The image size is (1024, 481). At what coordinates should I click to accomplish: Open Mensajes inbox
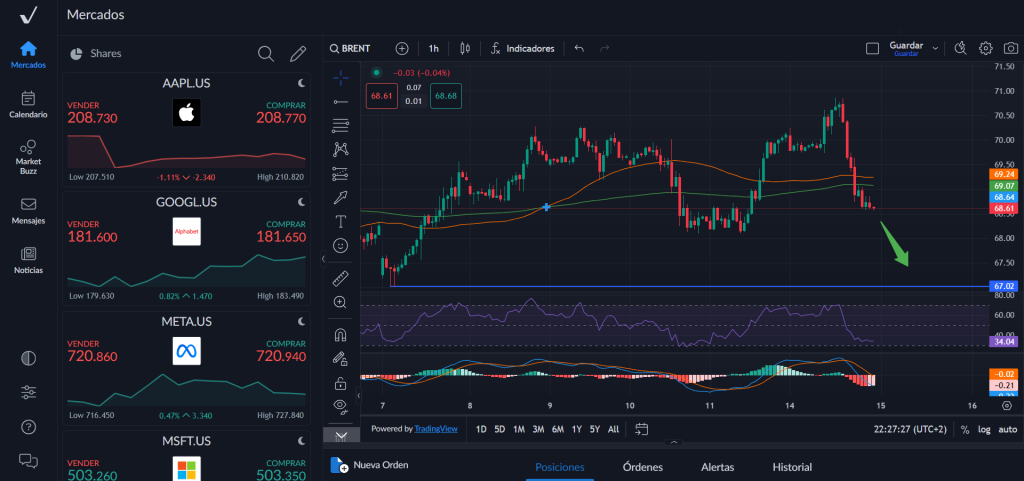point(28,211)
